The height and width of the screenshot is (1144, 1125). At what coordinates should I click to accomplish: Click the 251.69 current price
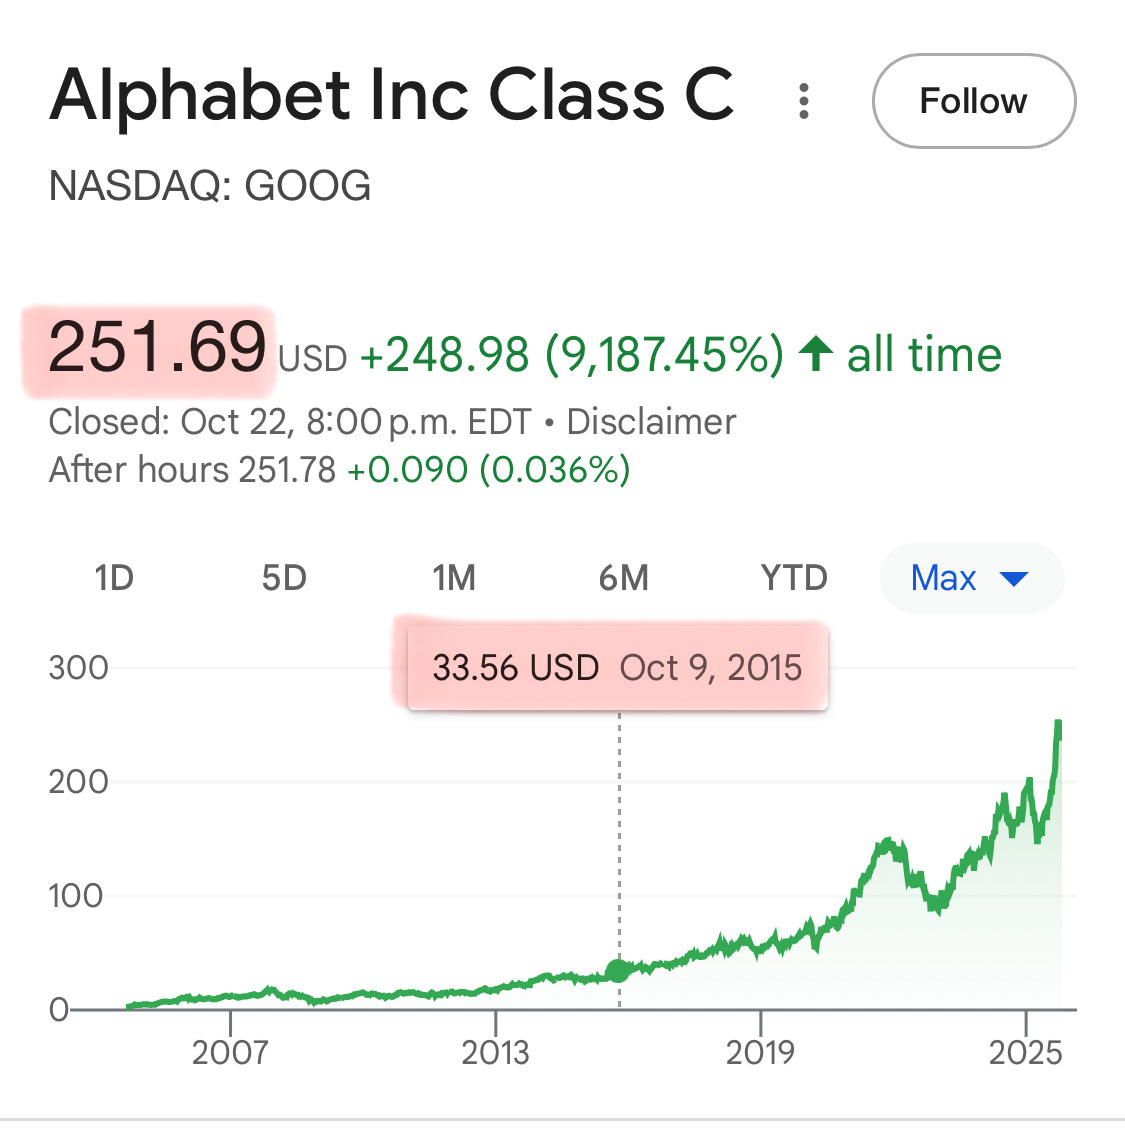[x=157, y=348]
